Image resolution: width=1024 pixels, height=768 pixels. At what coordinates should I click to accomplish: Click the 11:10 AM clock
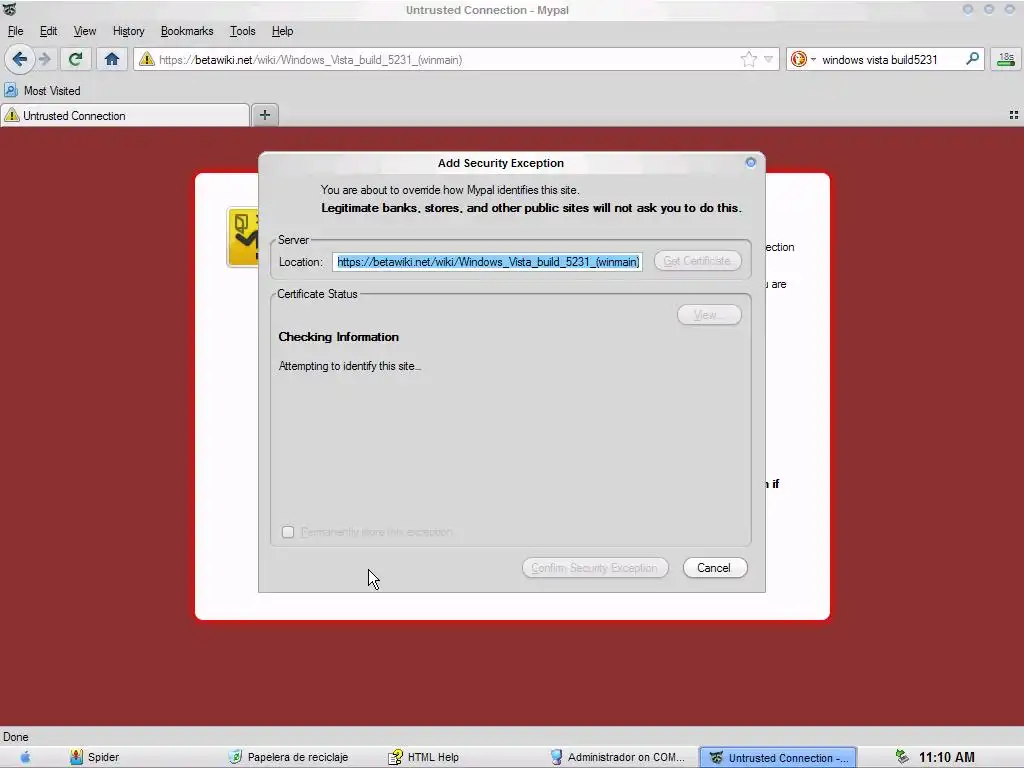pos(946,758)
